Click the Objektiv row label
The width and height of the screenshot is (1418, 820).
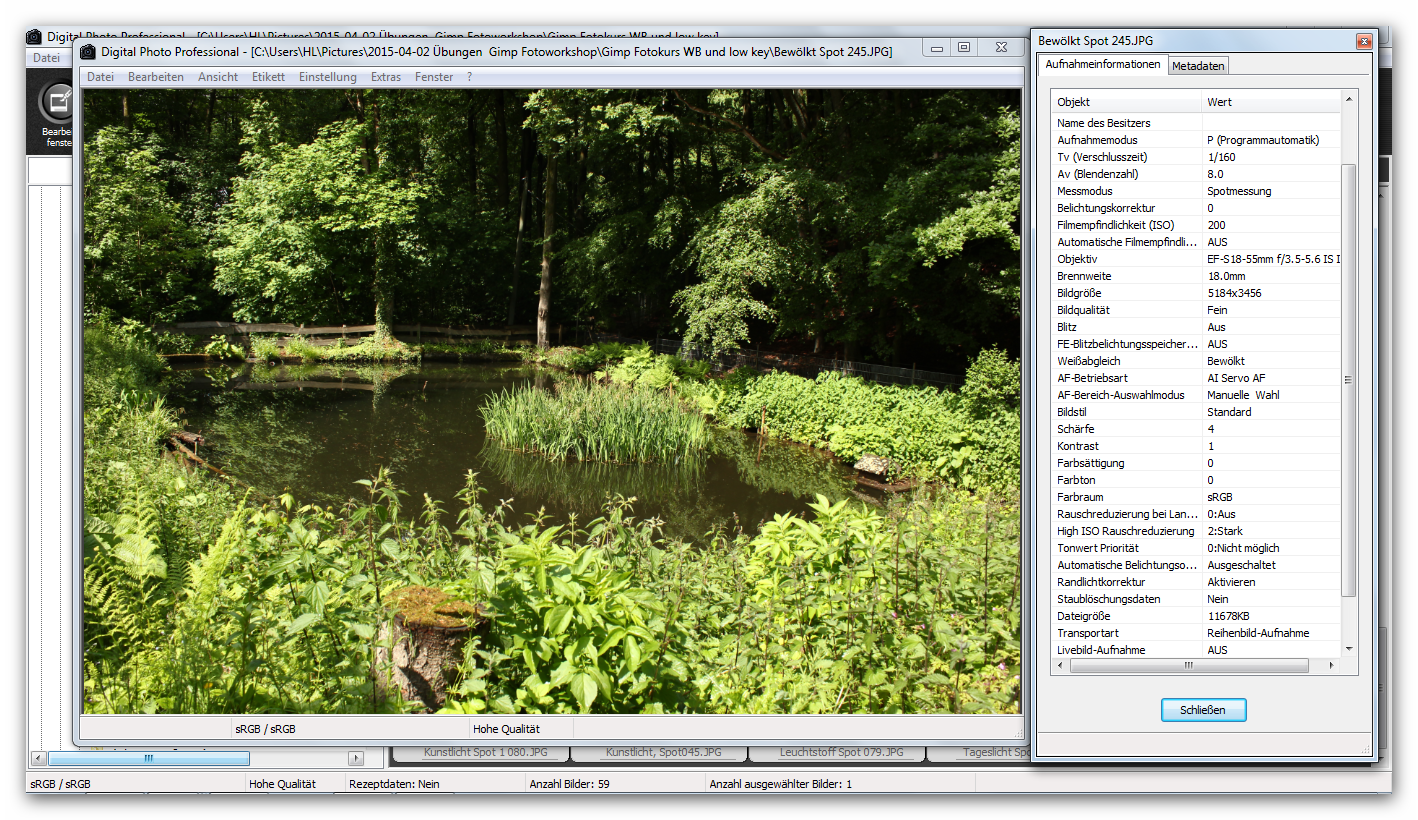1077,259
